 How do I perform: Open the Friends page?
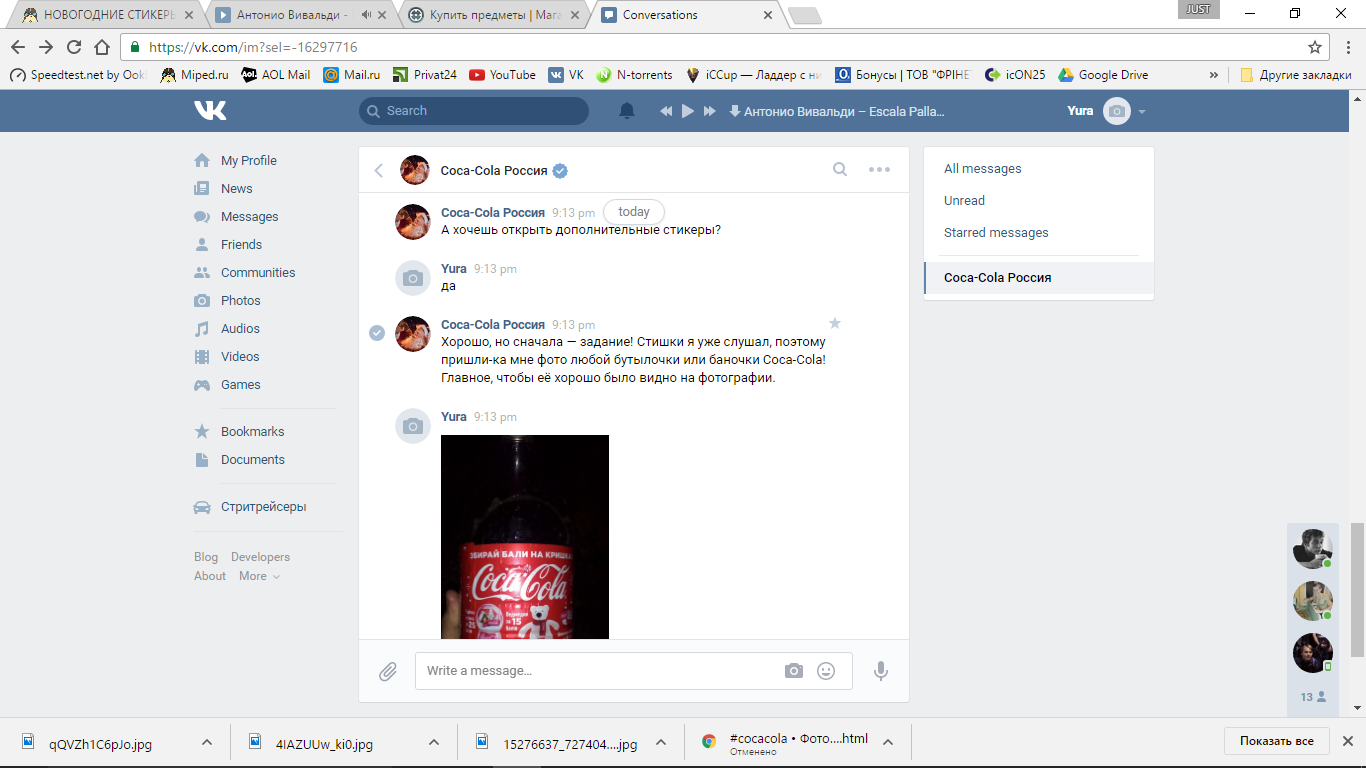[x=241, y=244]
